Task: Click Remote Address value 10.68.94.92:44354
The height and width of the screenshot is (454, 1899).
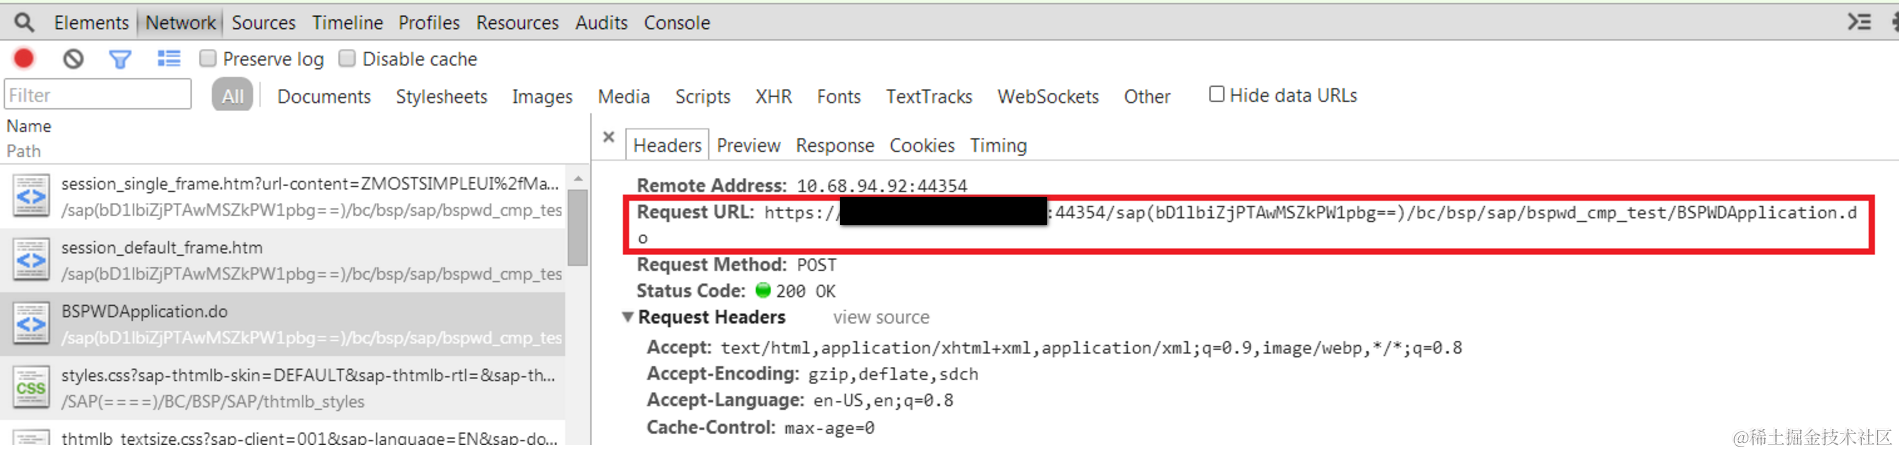Action: click(881, 186)
